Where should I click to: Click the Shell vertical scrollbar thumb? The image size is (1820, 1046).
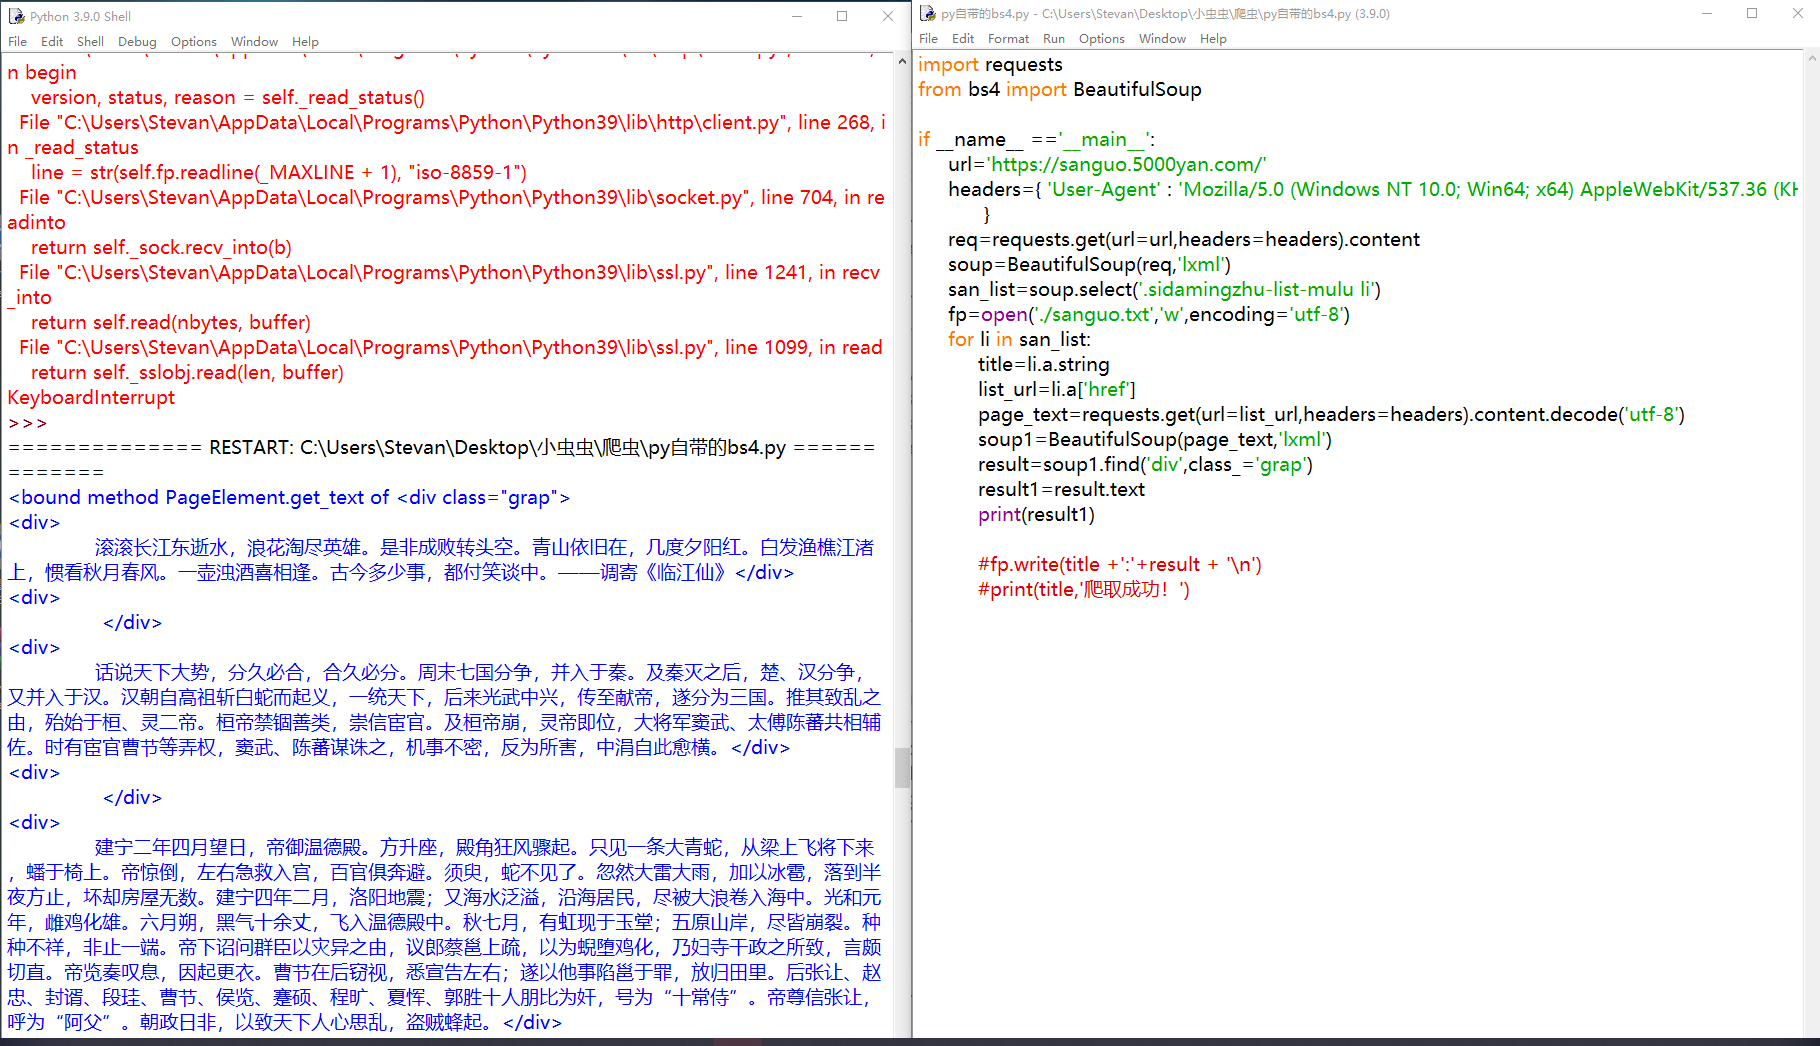(903, 768)
